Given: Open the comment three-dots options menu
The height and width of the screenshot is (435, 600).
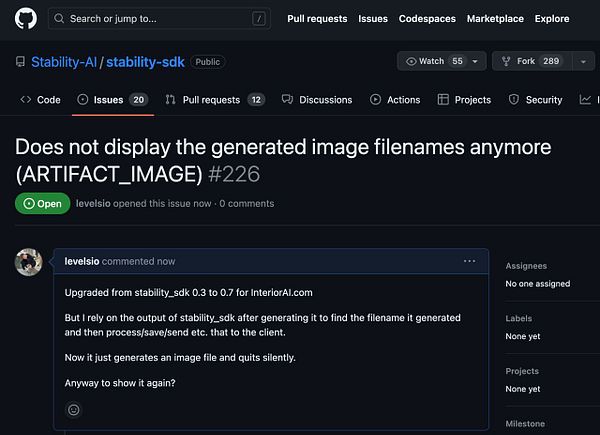Looking at the screenshot, I should point(470,261).
